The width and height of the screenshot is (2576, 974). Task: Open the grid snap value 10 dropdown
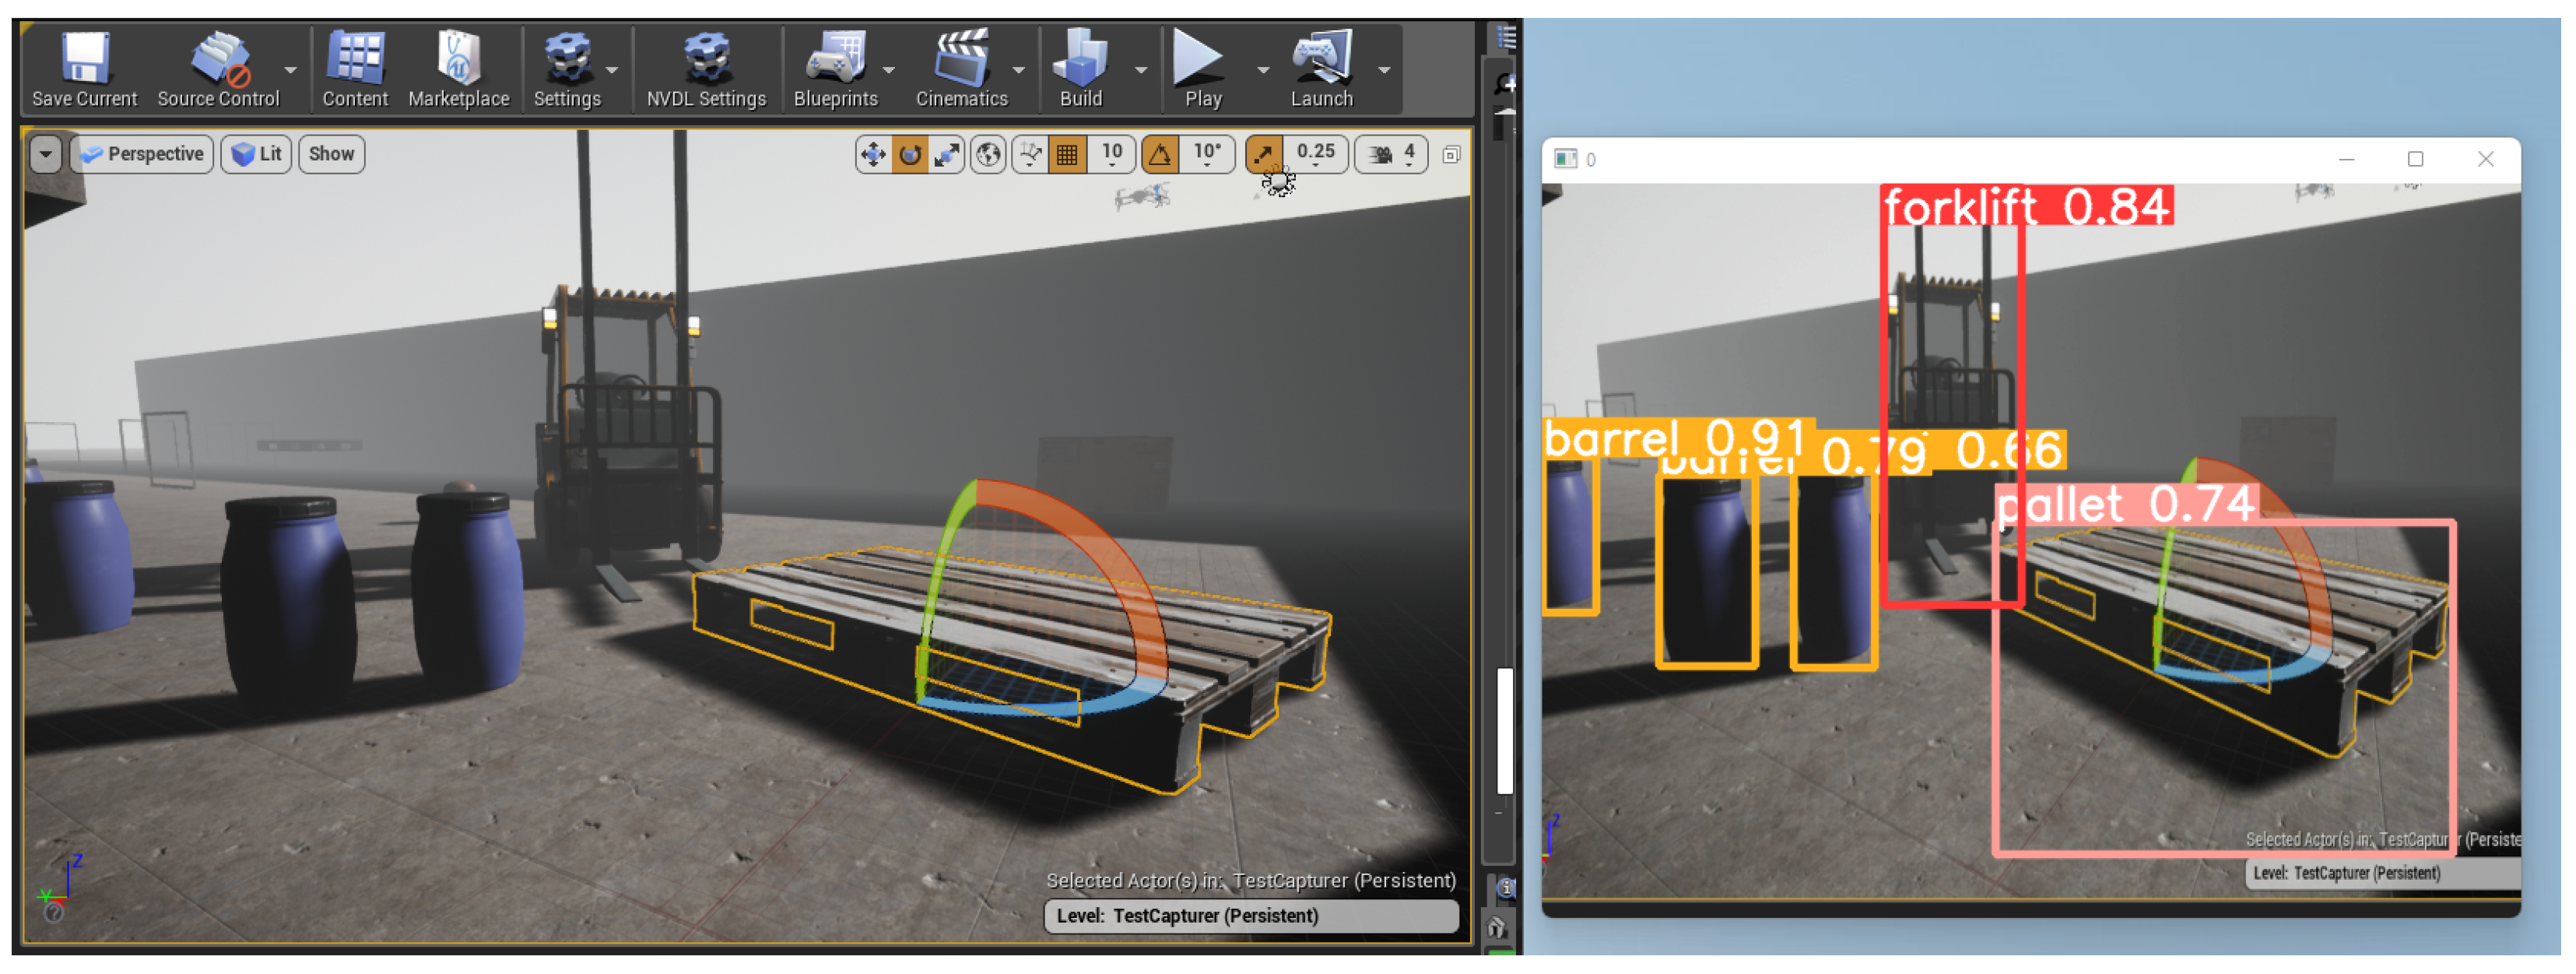pos(1112,155)
